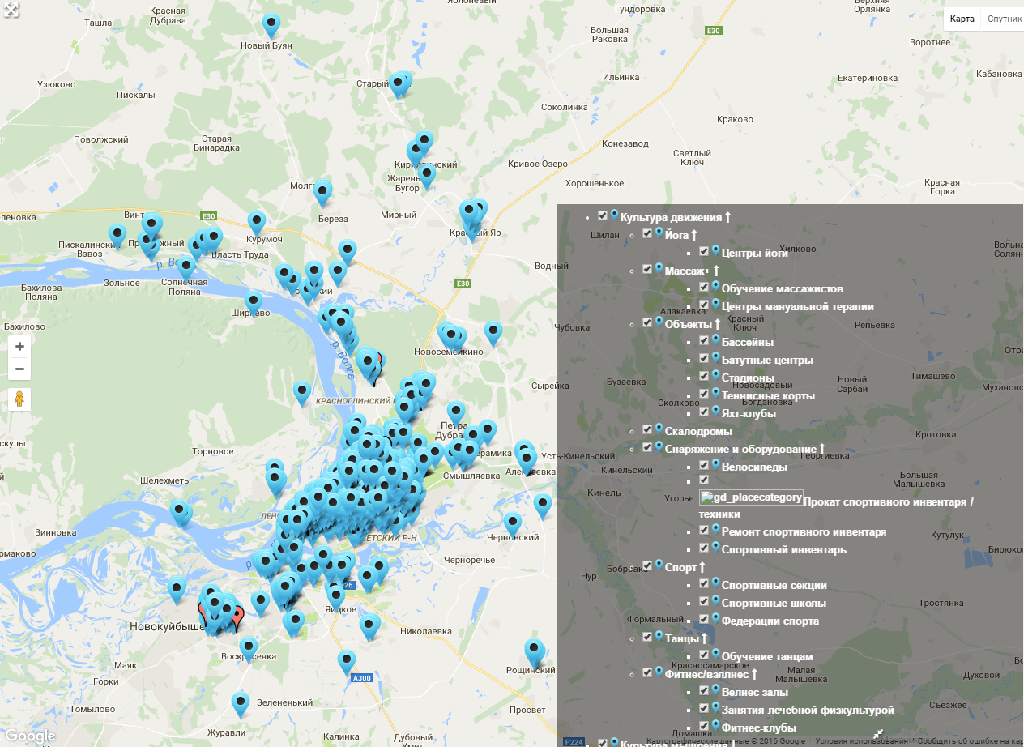Image resolution: width=1024 pixels, height=747 pixels.
Task: Click the blue marker at Новый Буян
Action: tap(271, 24)
